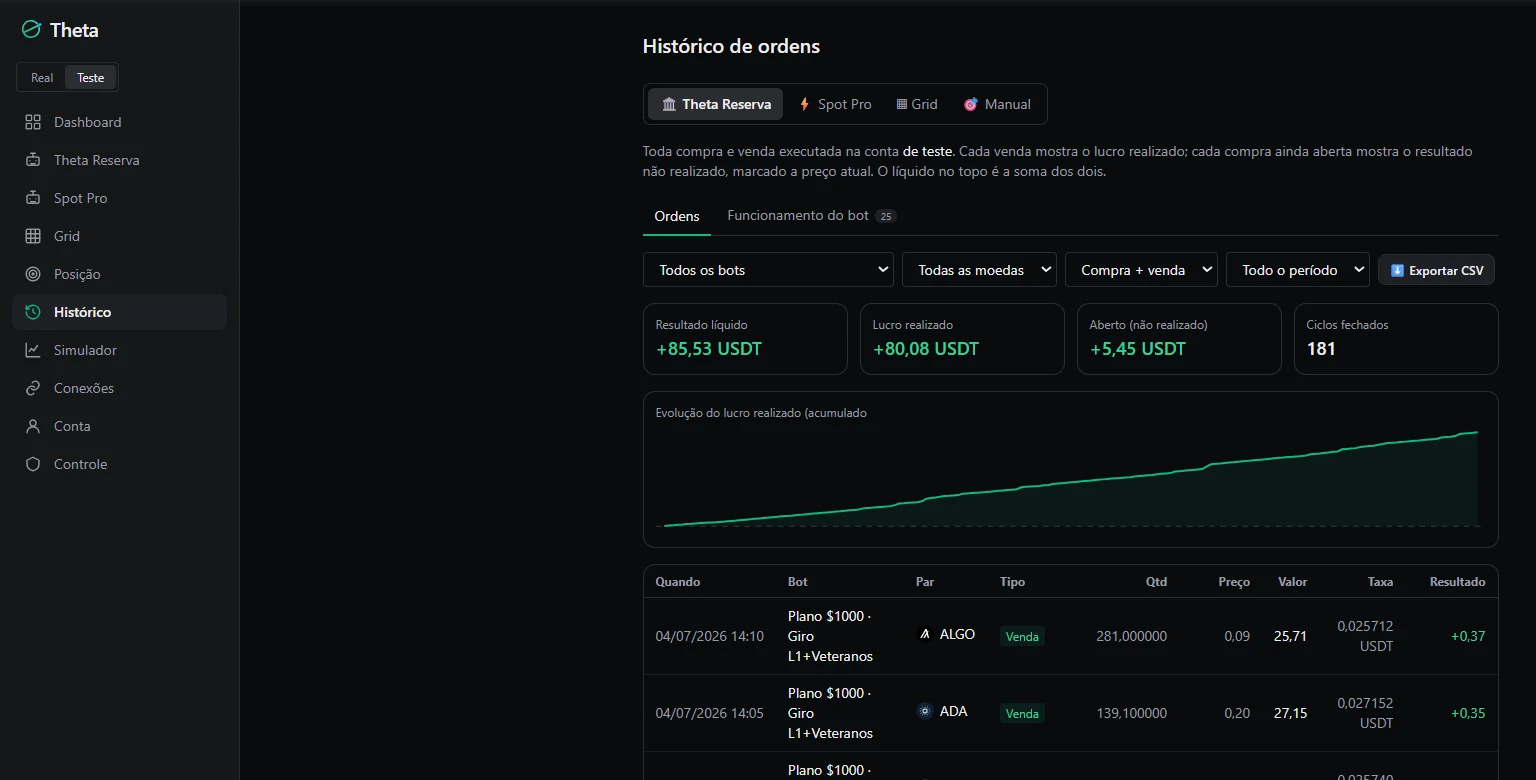Viewport: 1536px width, 780px height.
Task: Click the ALGO coin icon in the table
Action: coord(925,634)
